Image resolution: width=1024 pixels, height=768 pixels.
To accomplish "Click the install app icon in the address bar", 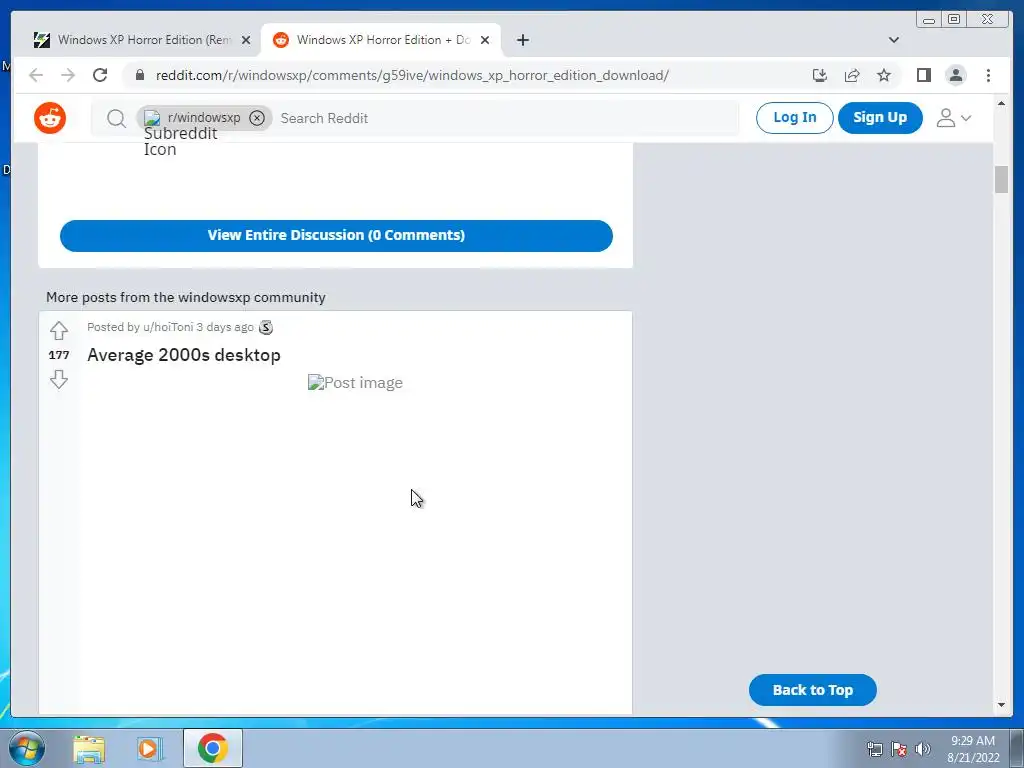I will coord(820,75).
